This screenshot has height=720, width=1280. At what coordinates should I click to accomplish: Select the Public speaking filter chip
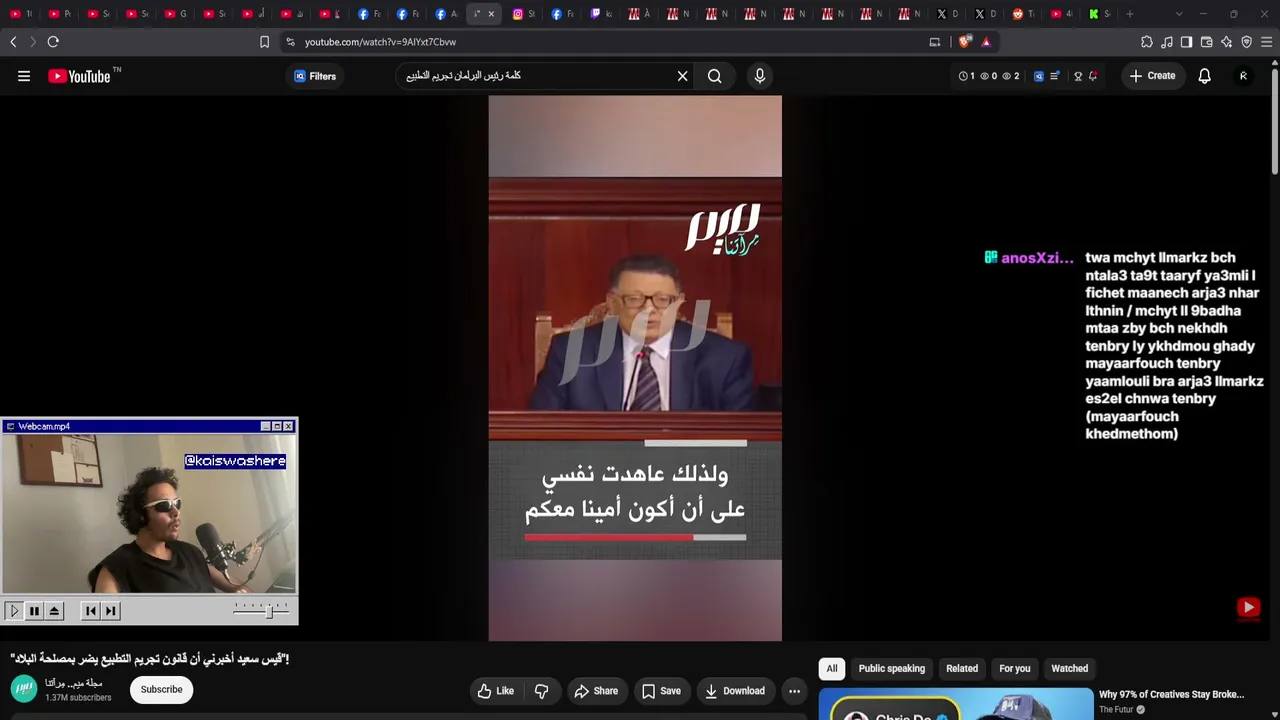coord(892,669)
